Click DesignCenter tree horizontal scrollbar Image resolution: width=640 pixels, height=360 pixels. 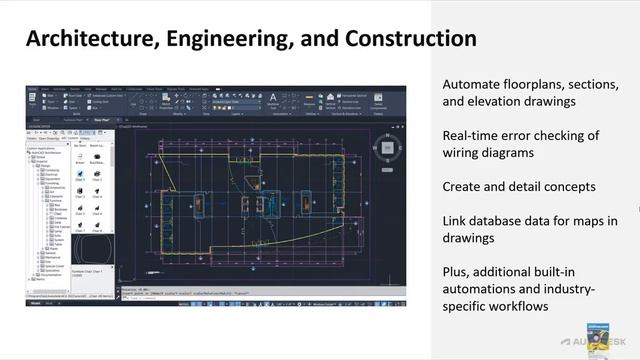tap(48, 291)
